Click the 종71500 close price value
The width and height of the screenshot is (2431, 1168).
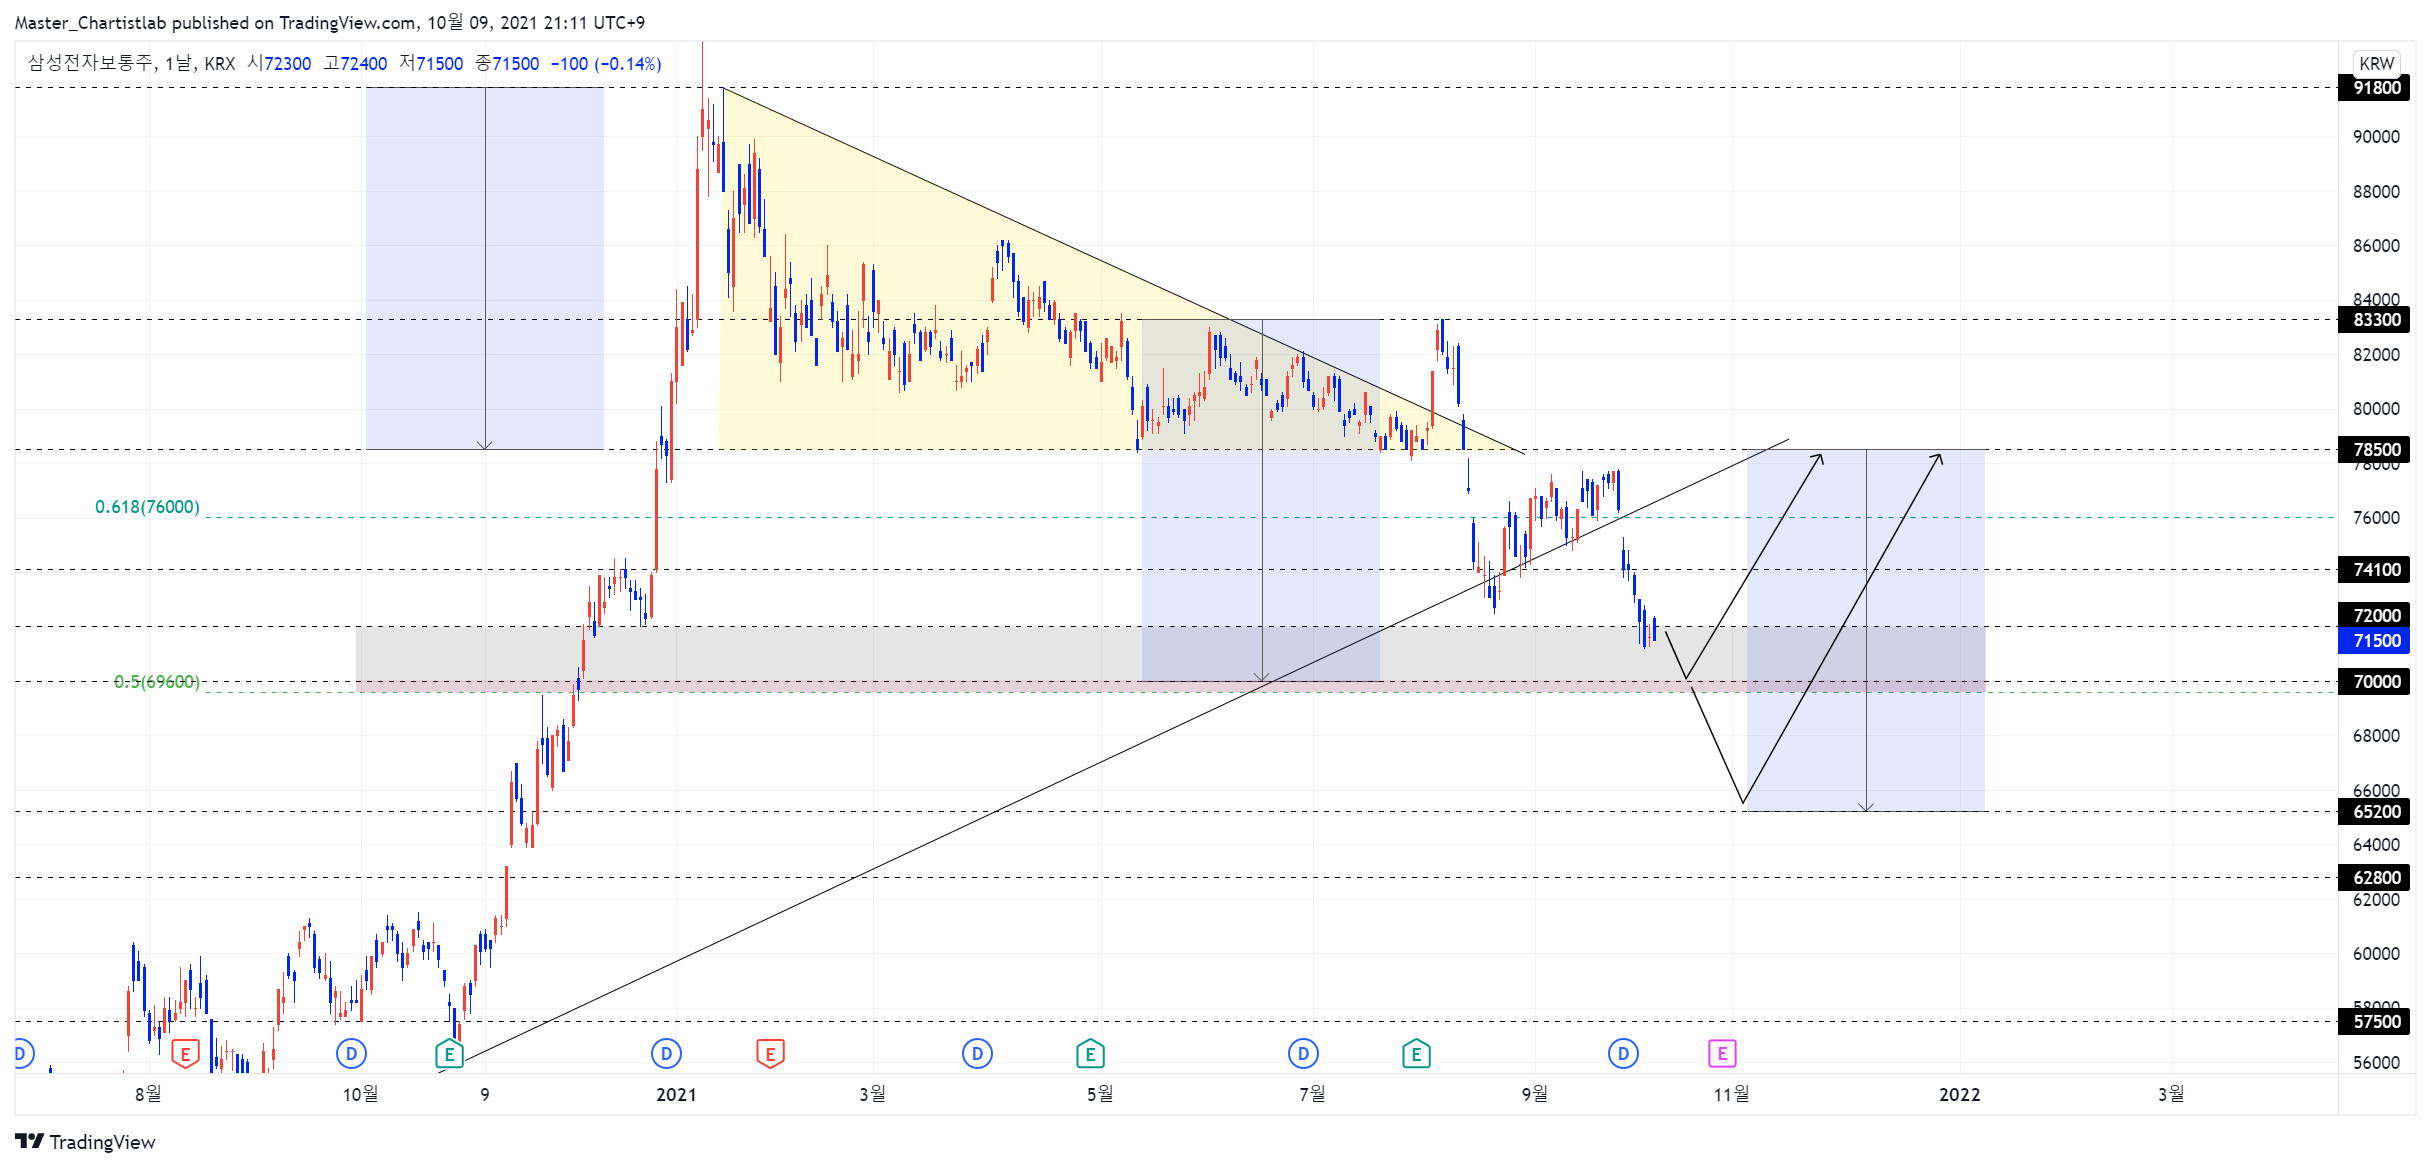point(507,63)
